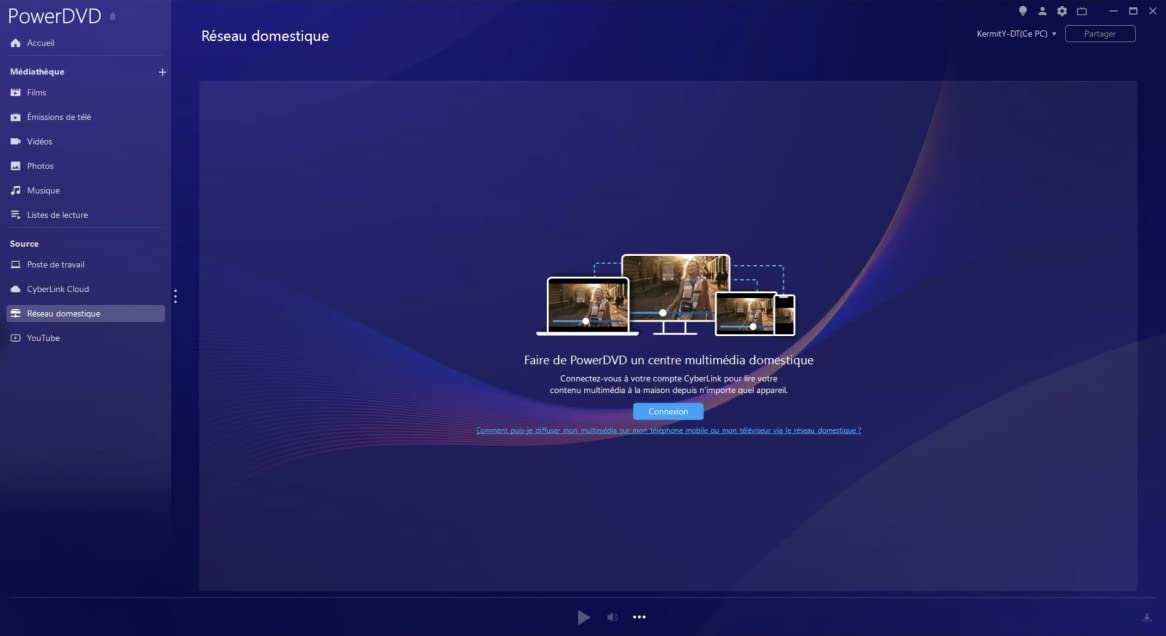This screenshot has height=636, width=1166.
Task: Switch to TV mode icon
Action: (1082, 11)
